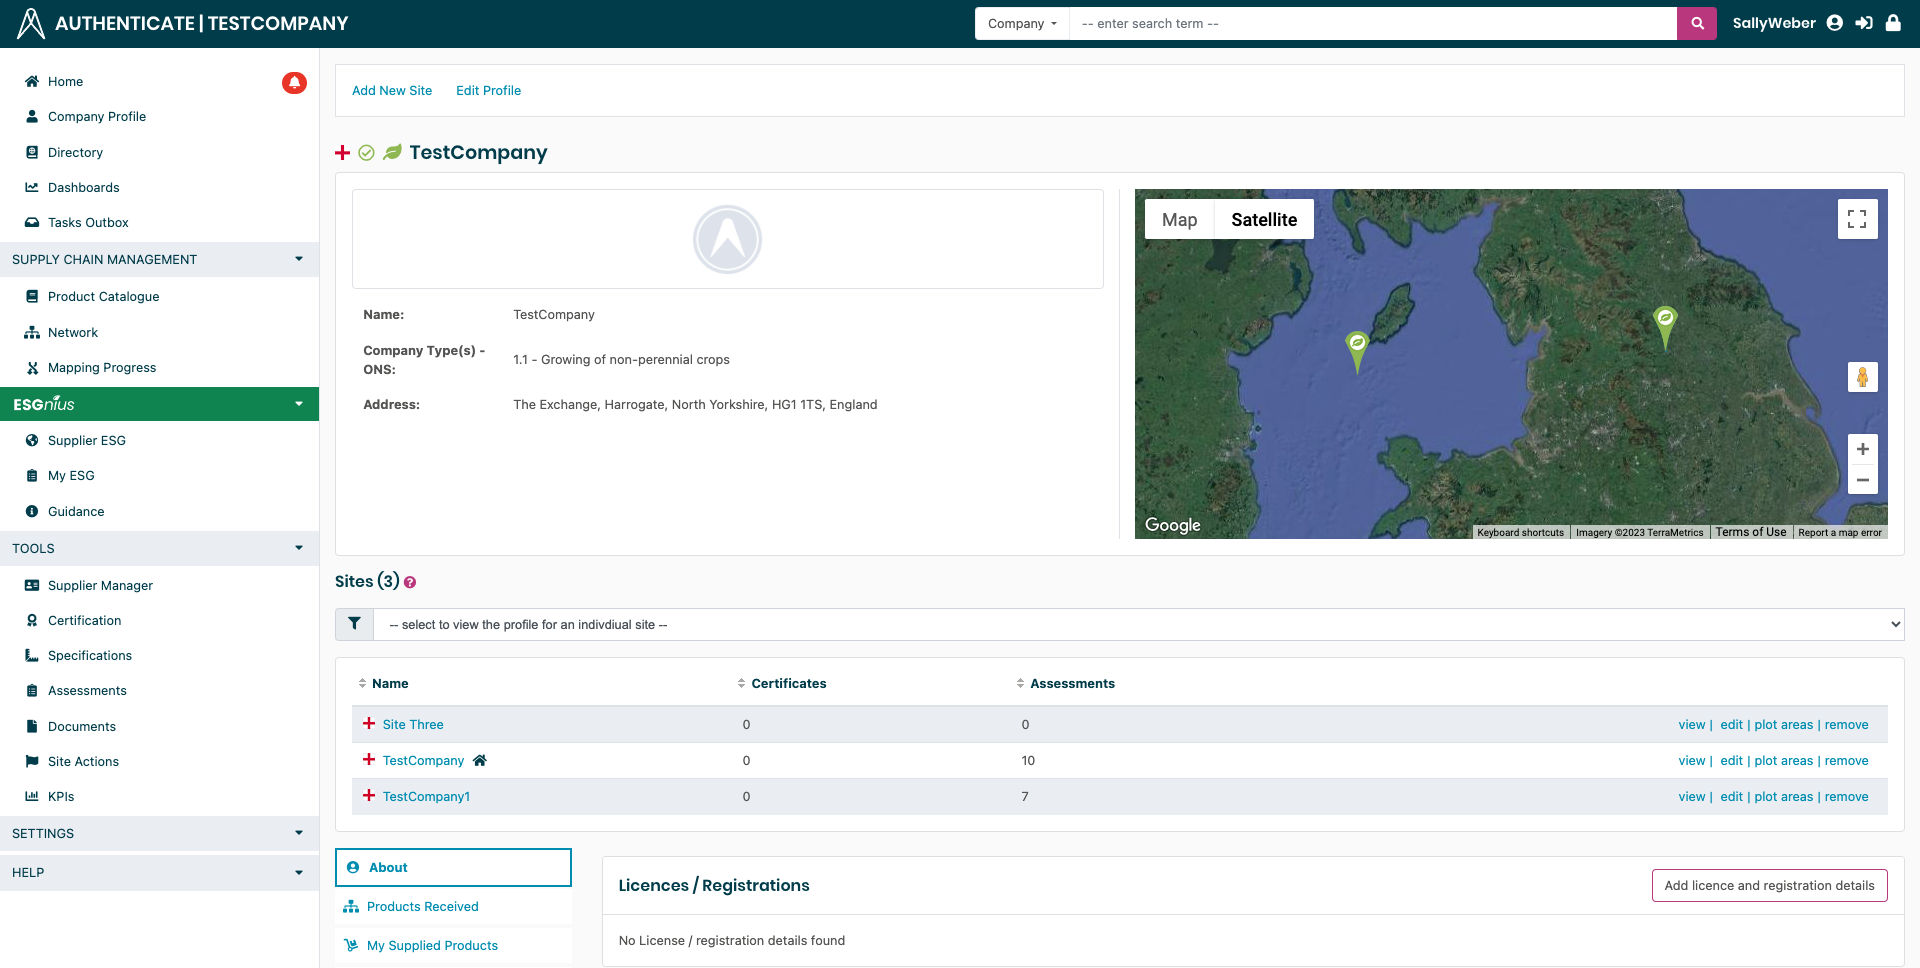The width and height of the screenshot is (1920, 968).
Task: Zoom in on the map
Action: (x=1862, y=450)
